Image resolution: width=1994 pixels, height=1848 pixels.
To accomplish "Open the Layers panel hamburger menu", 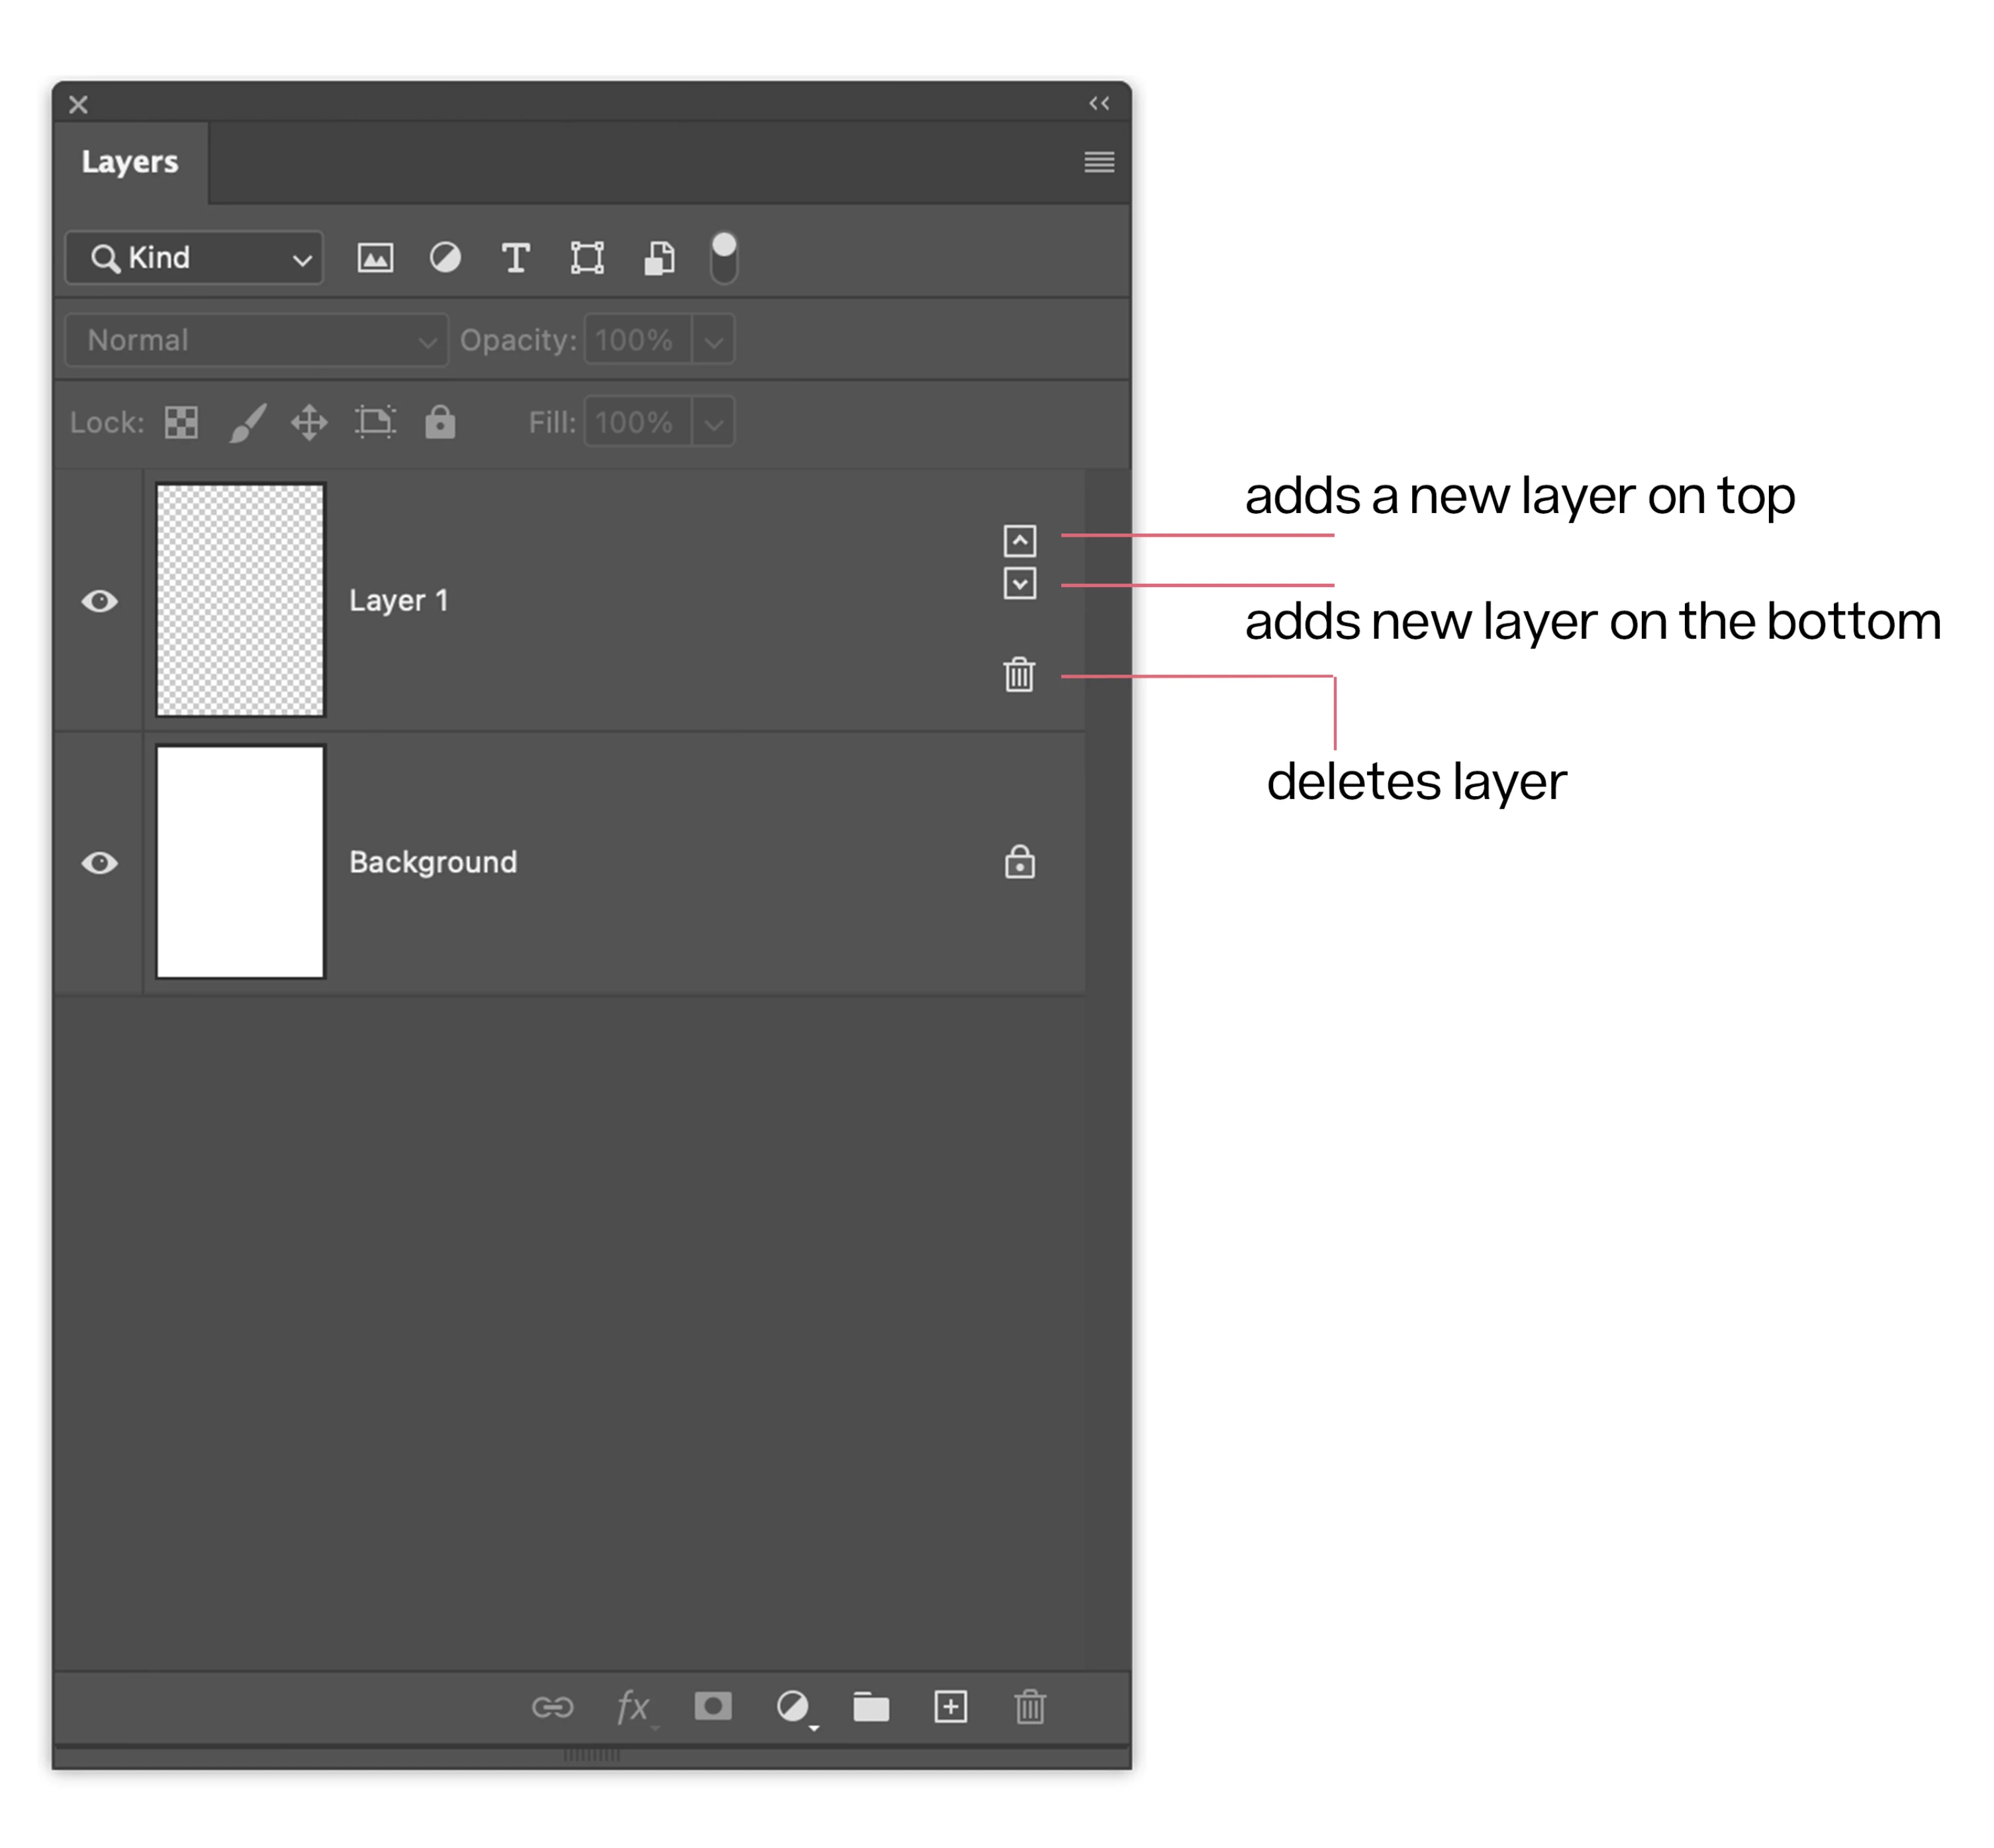I will tap(1099, 162).
